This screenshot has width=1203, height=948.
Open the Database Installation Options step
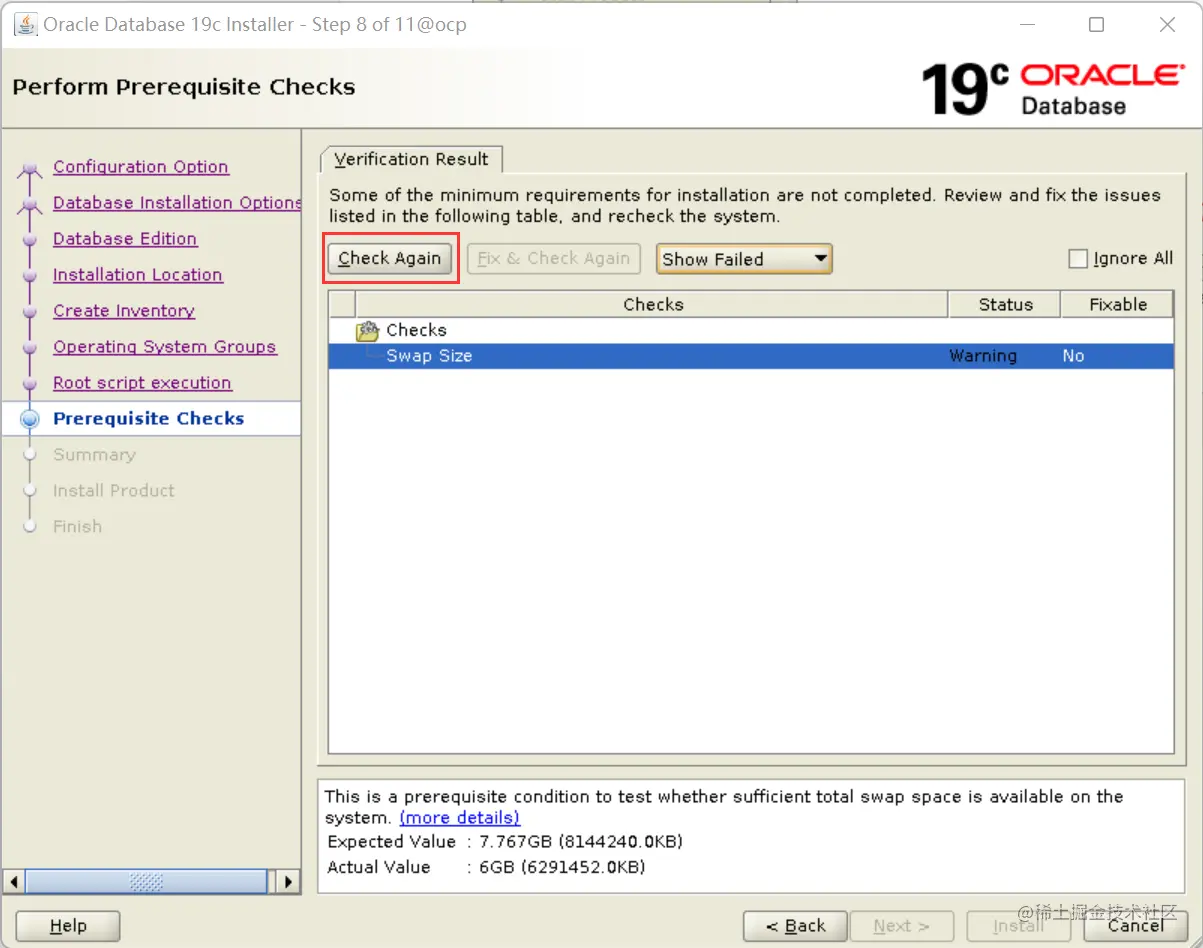coord(177,203)
